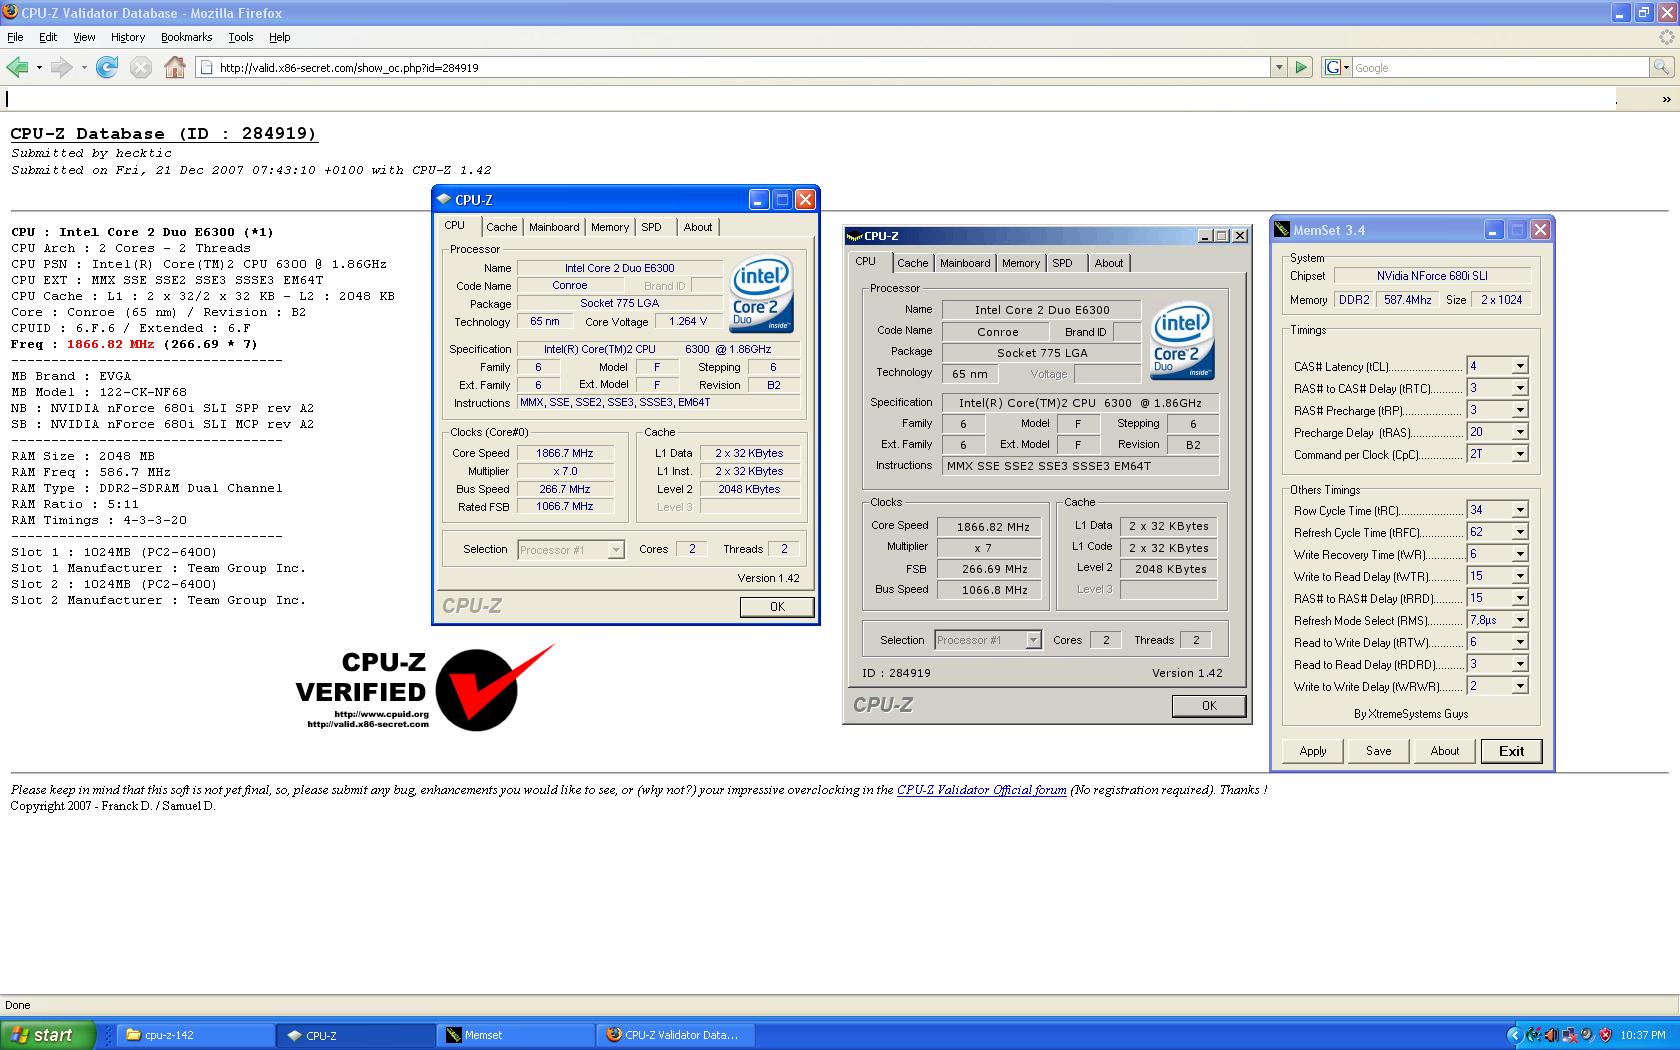The width and height of the screenshot is (1680, 1050).
Task: Open Command per Clock dropdown
Action: 1519,454
